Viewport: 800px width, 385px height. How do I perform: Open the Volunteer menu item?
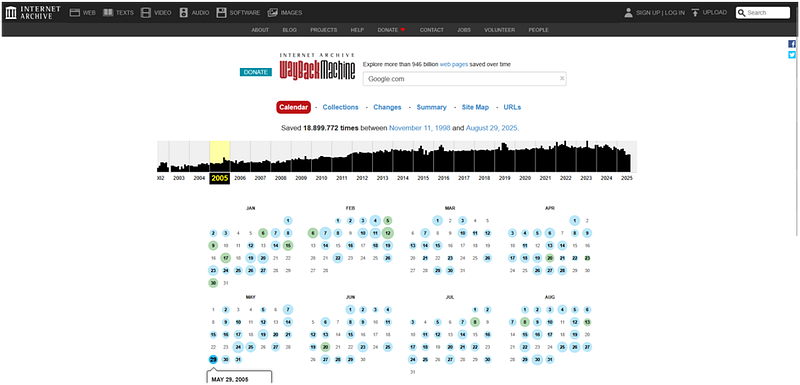click(499, 30)
